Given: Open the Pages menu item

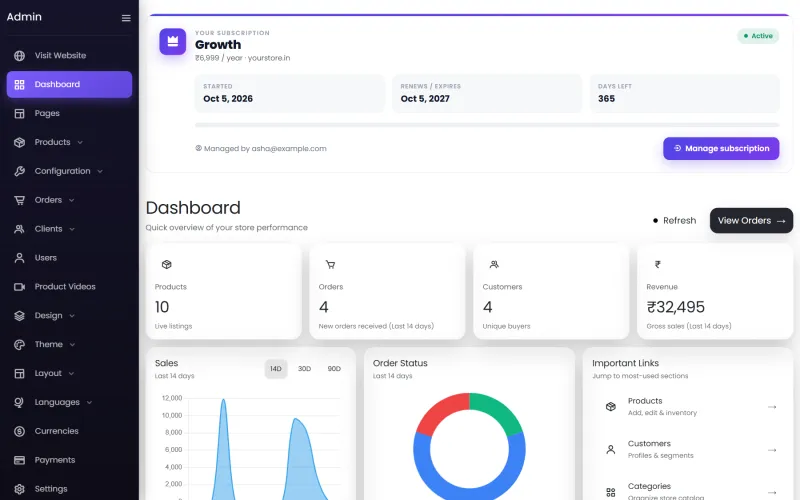Looking at the screenshot, I should coord(69,113).
